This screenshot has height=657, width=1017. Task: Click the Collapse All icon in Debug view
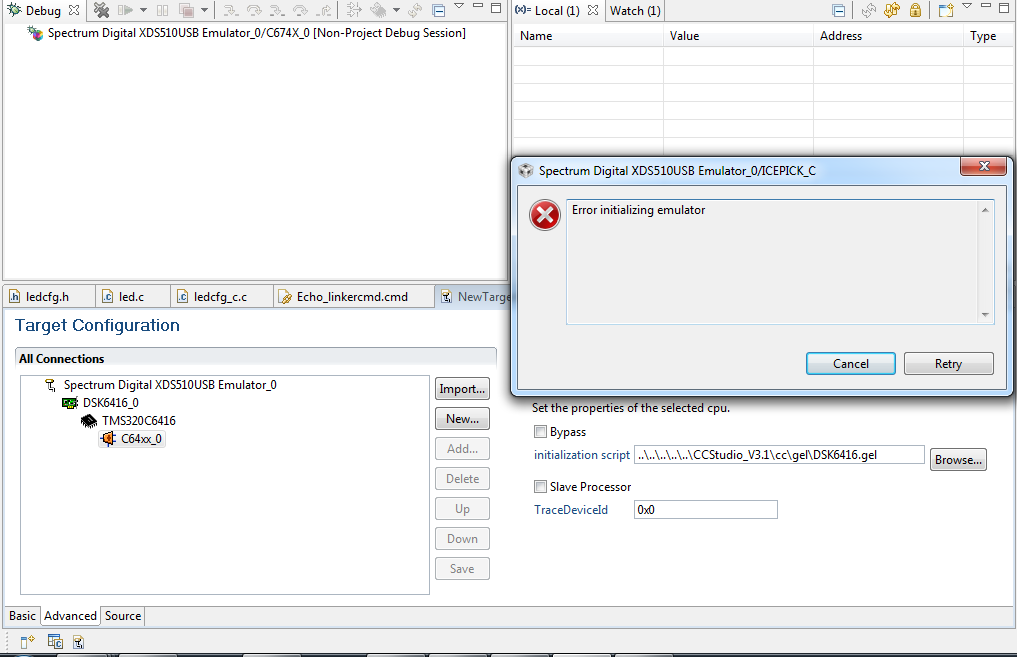(438, 10)
